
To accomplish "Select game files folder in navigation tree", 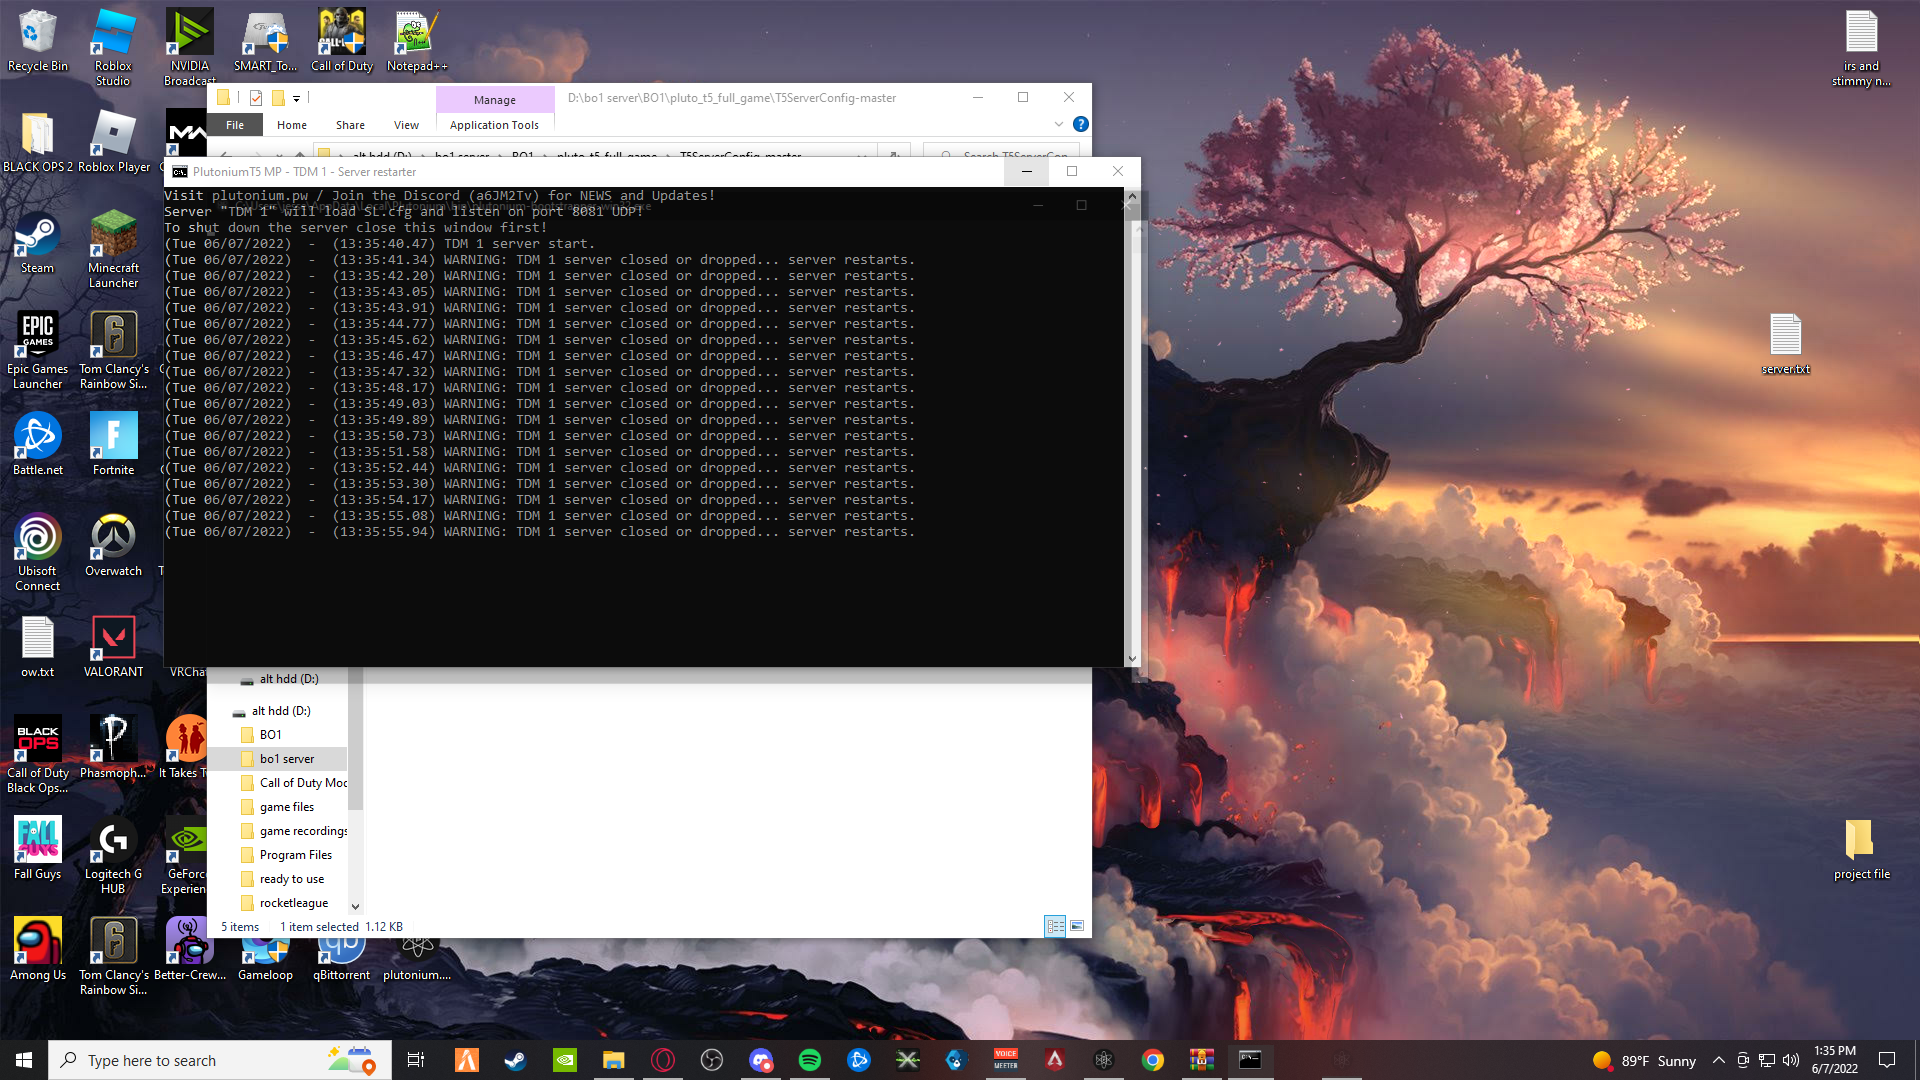I will tap(286, 807).
